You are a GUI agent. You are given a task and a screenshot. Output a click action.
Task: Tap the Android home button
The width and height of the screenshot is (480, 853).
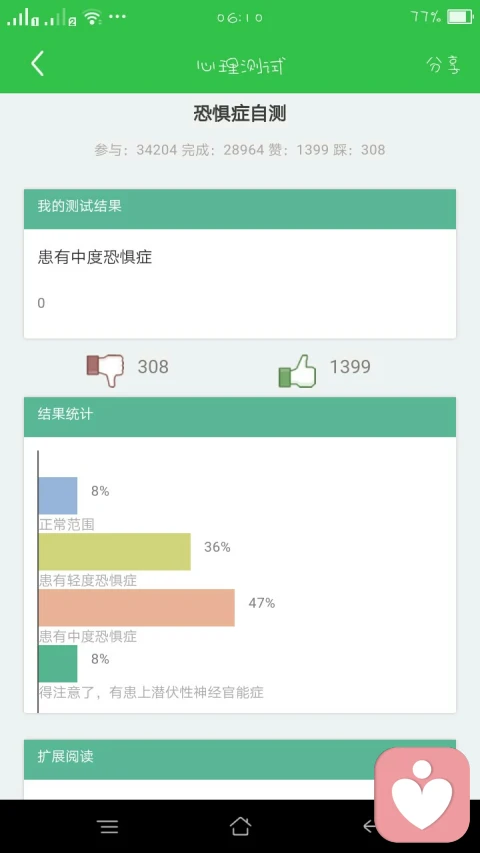240,826
